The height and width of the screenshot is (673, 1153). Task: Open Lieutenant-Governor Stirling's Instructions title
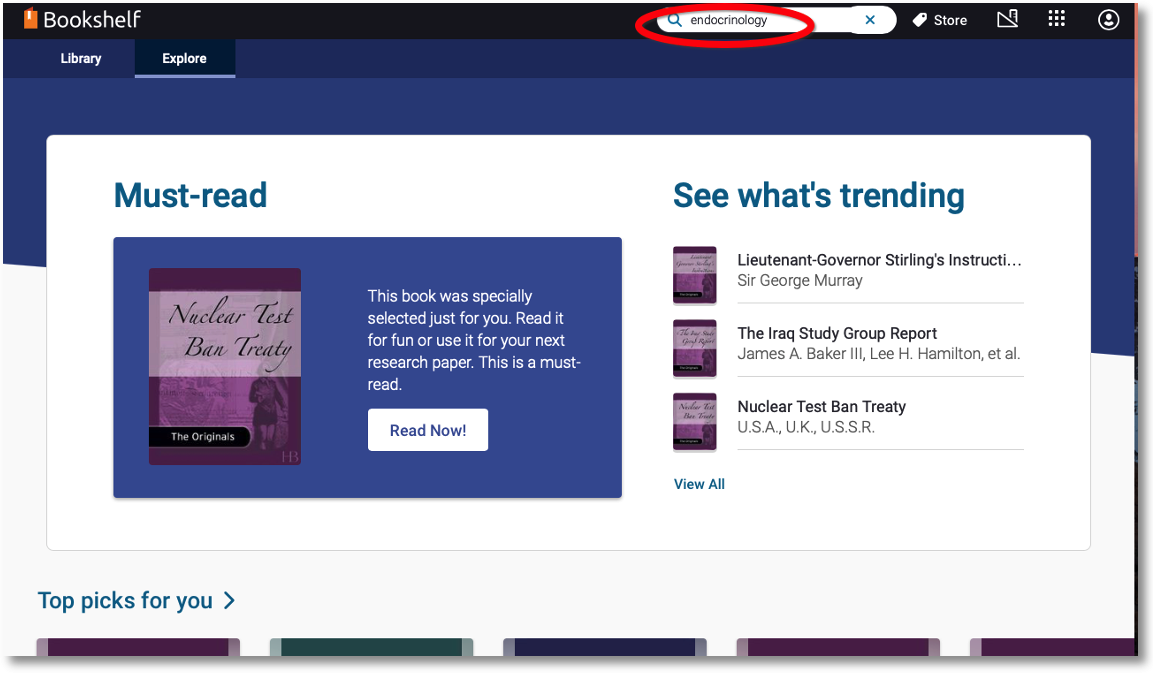879,260
